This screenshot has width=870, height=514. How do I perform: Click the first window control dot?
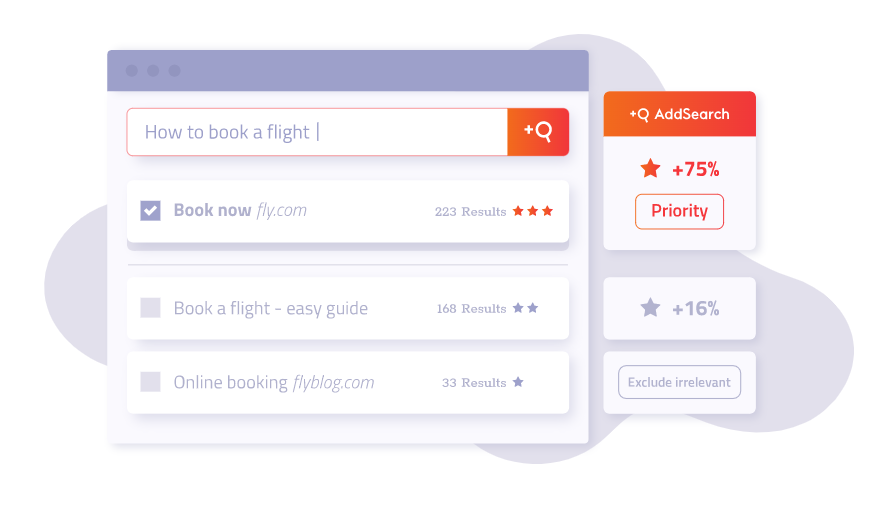coord(131,70)
